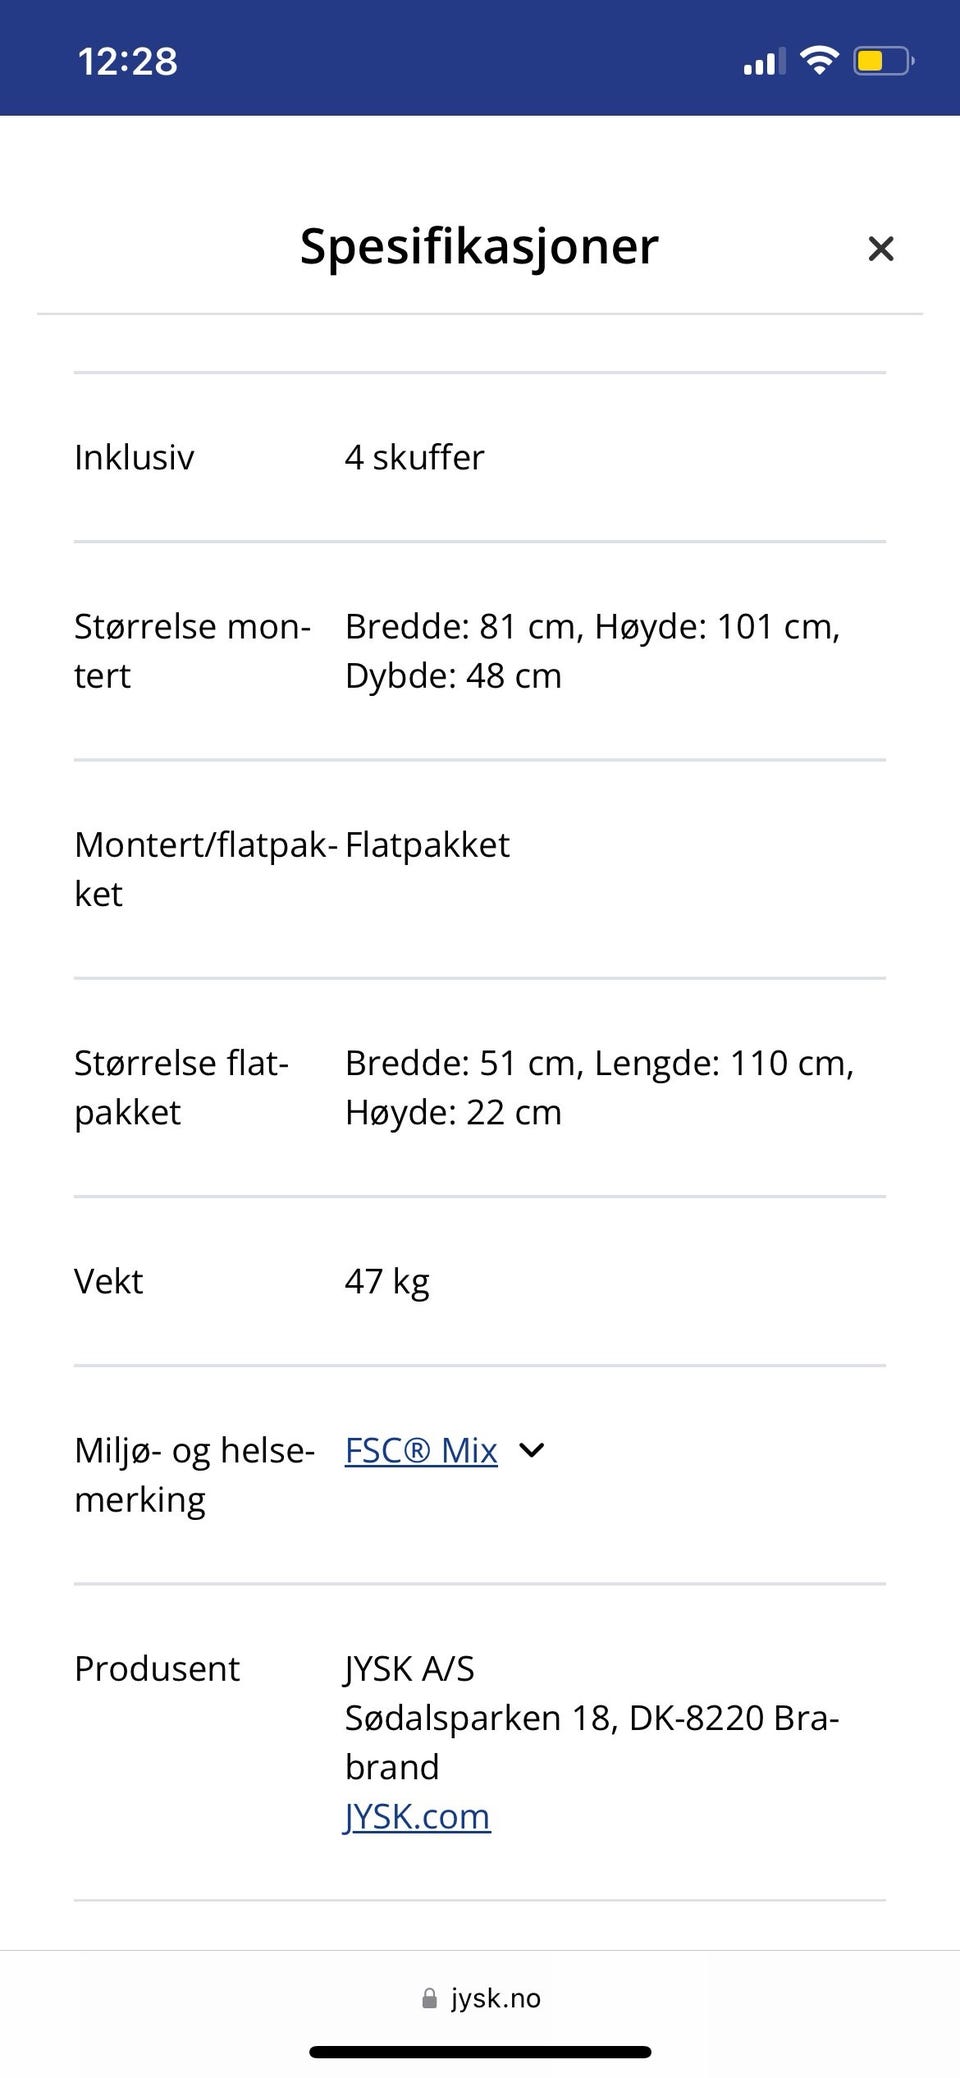This screenshot has width=960, height=2078.
Task: Tap the '4 skuffer' value
Action: click(x=414, y=457)
